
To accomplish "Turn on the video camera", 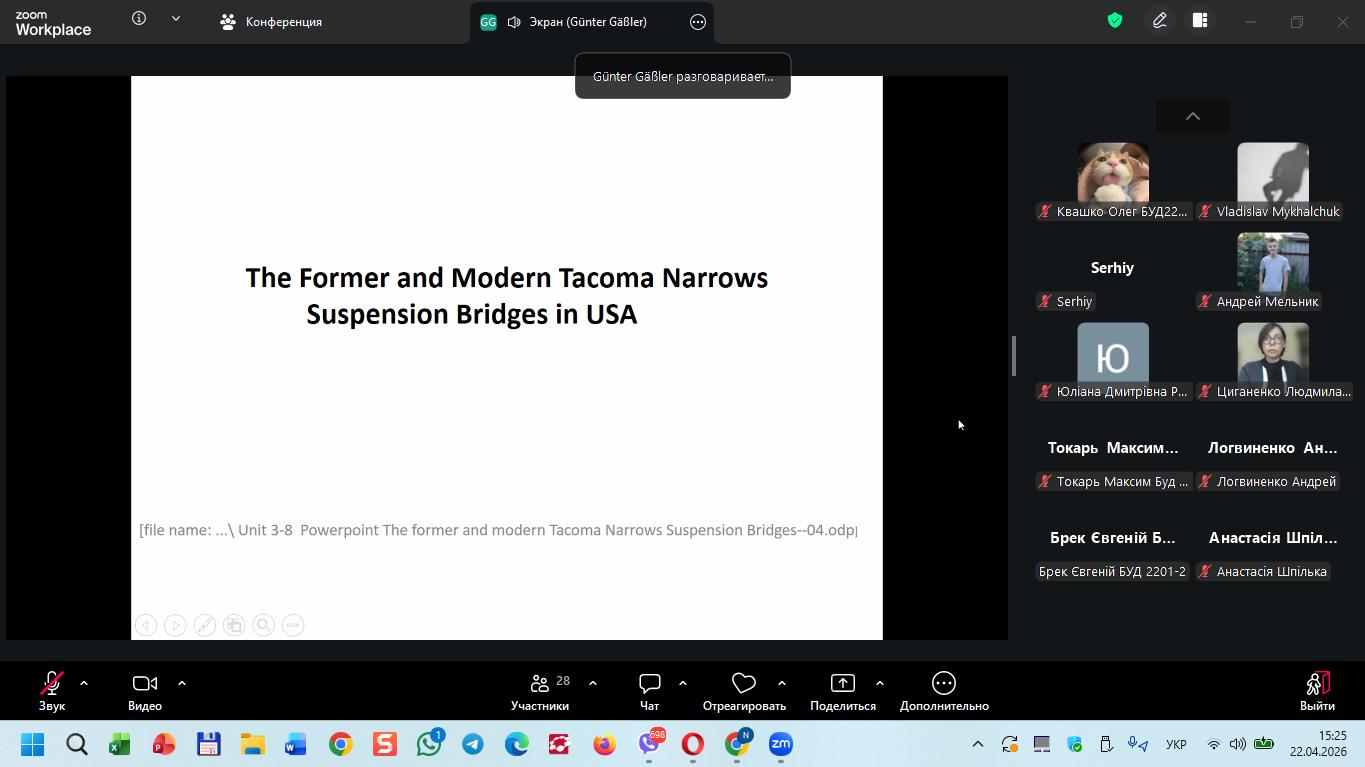I will pyautogui.click(x=145, y=692).
